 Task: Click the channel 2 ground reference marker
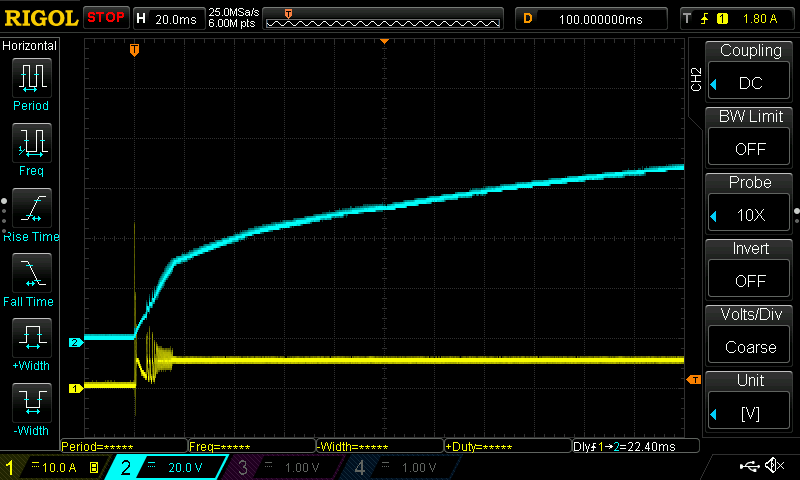(x=76, y=342)
